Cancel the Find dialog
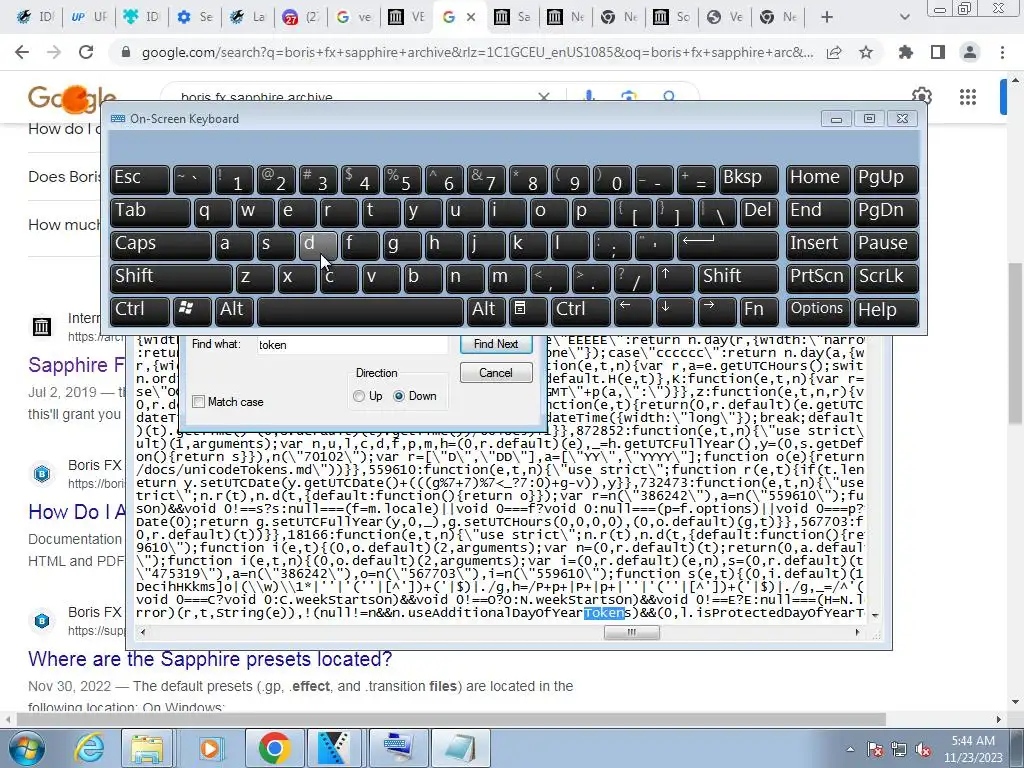The image size is (1024, 768). (x=496, y=373)
